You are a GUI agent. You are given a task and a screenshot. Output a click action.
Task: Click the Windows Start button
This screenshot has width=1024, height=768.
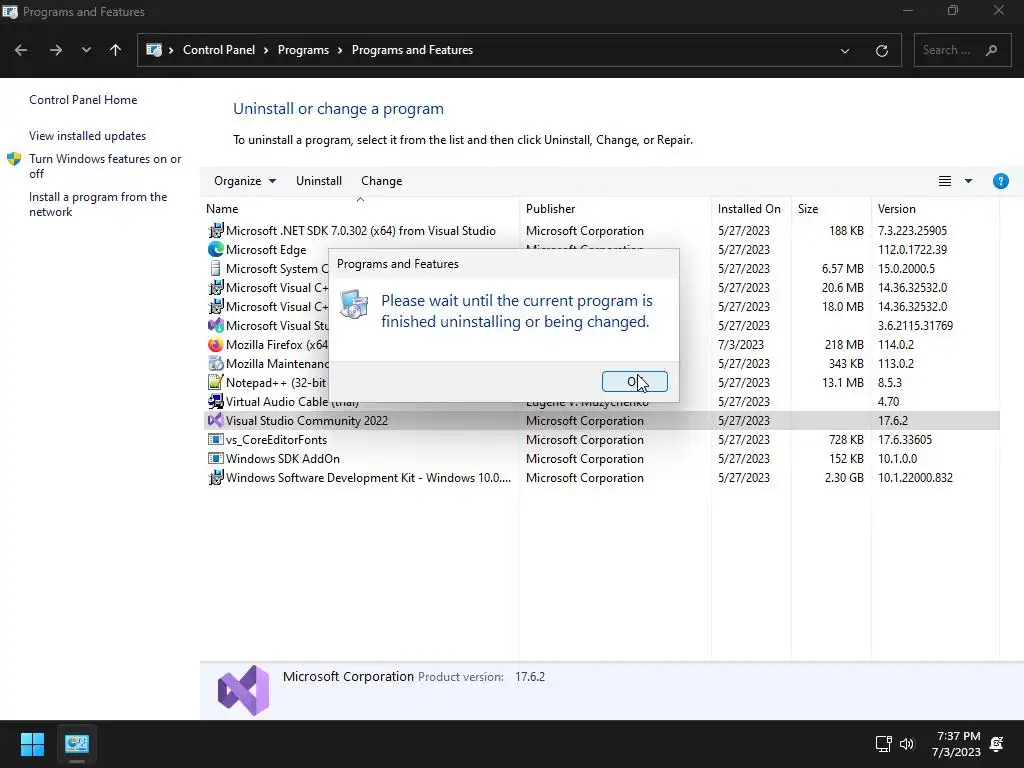point(32,744)
